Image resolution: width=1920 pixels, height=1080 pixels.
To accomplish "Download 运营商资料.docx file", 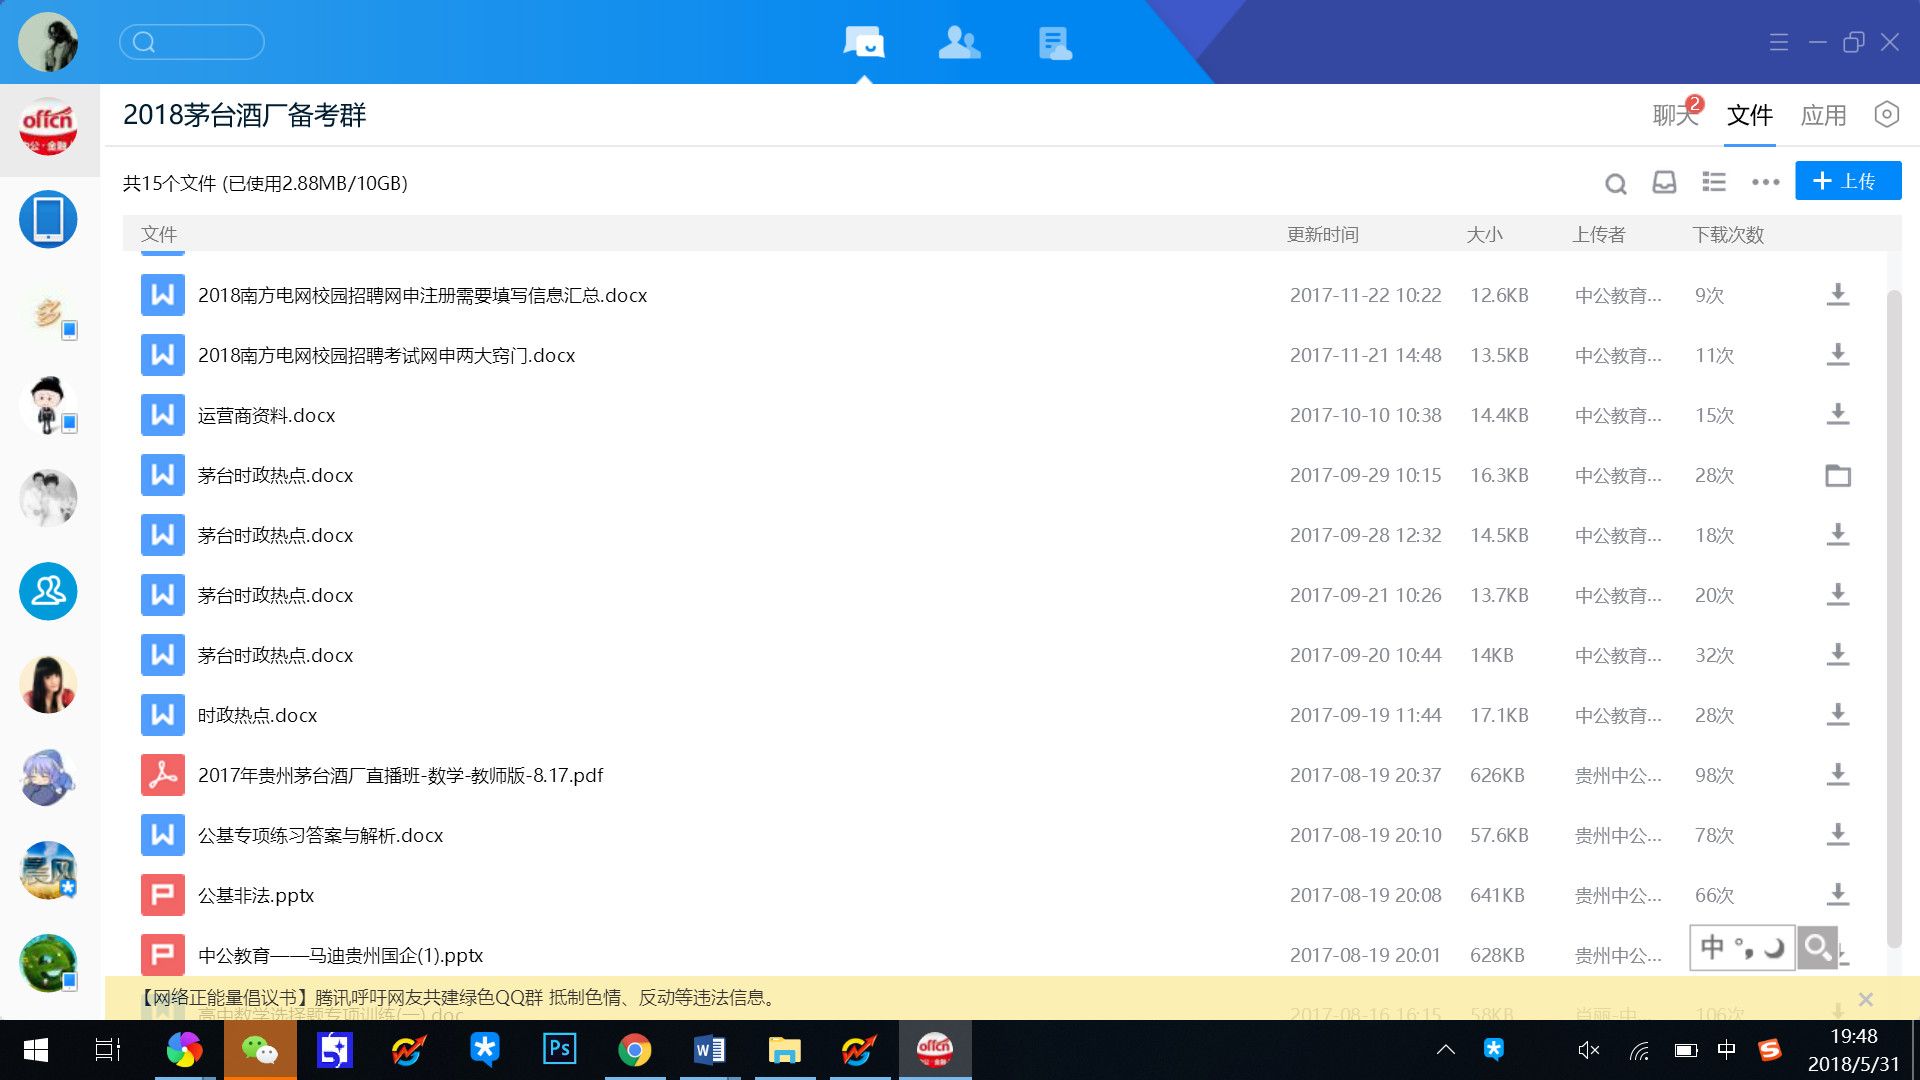I will tap(1837, 415).
